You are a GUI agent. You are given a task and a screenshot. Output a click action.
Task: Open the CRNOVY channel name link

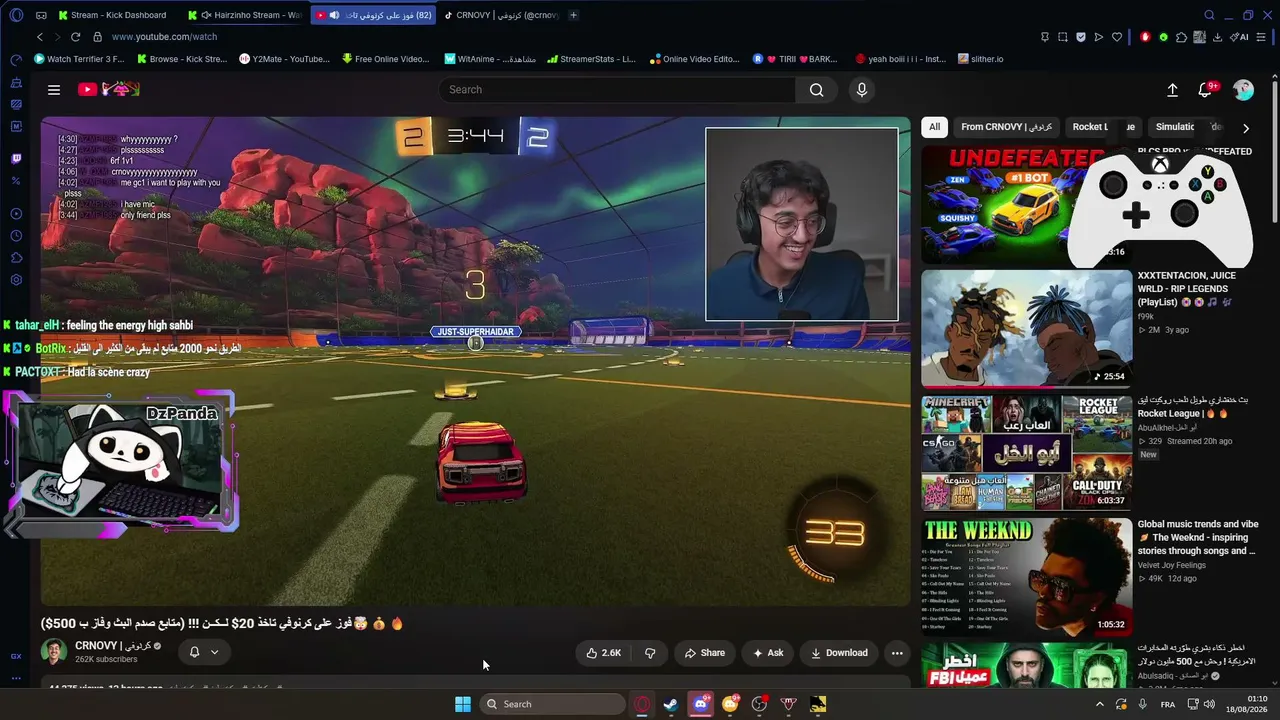point(113,646)
